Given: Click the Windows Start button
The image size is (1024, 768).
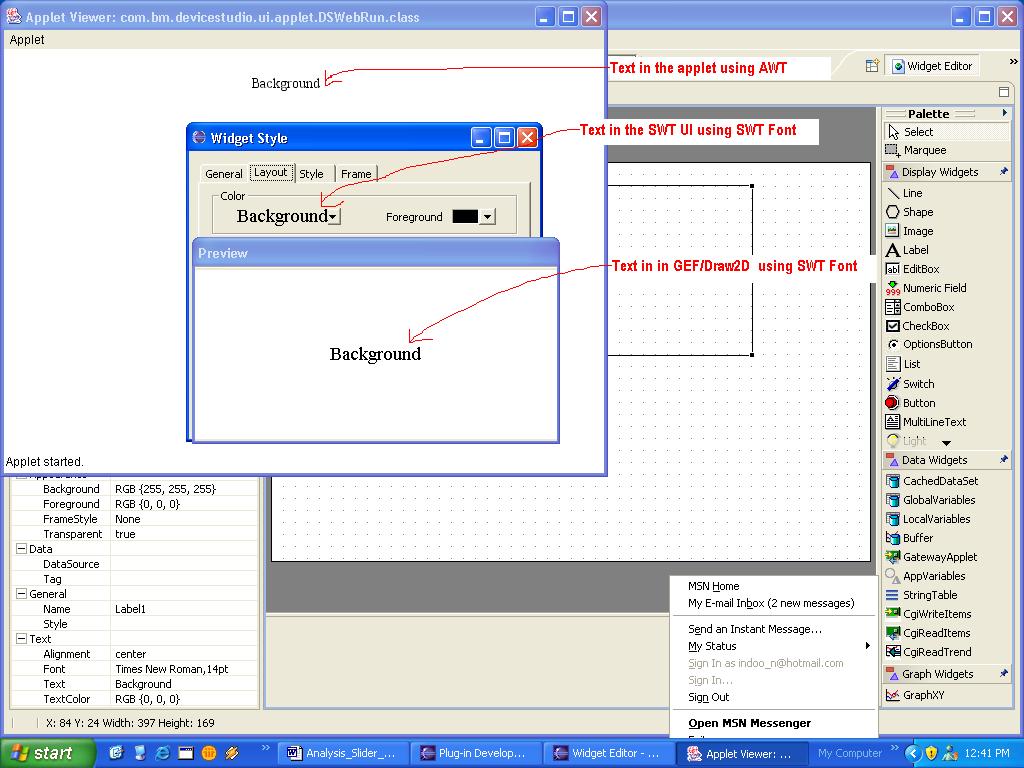Looking at the screenshot, I should 47,753.
